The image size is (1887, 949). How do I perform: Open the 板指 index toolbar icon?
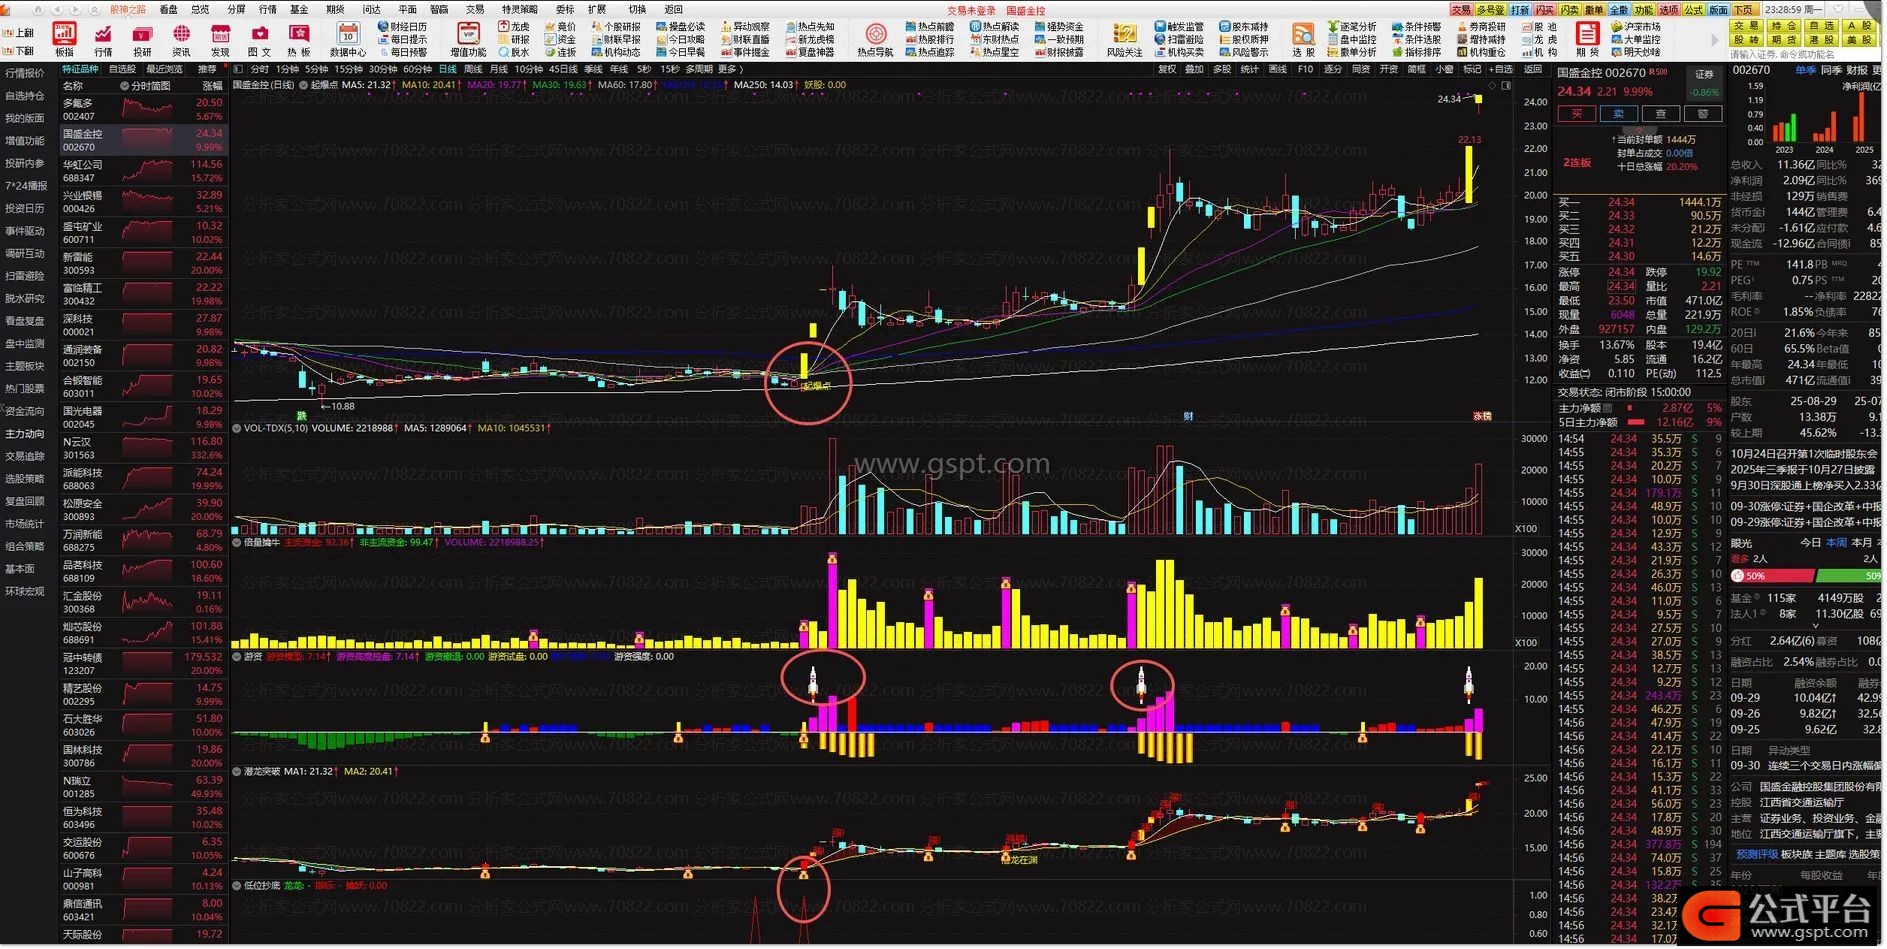tap(64, 38)
